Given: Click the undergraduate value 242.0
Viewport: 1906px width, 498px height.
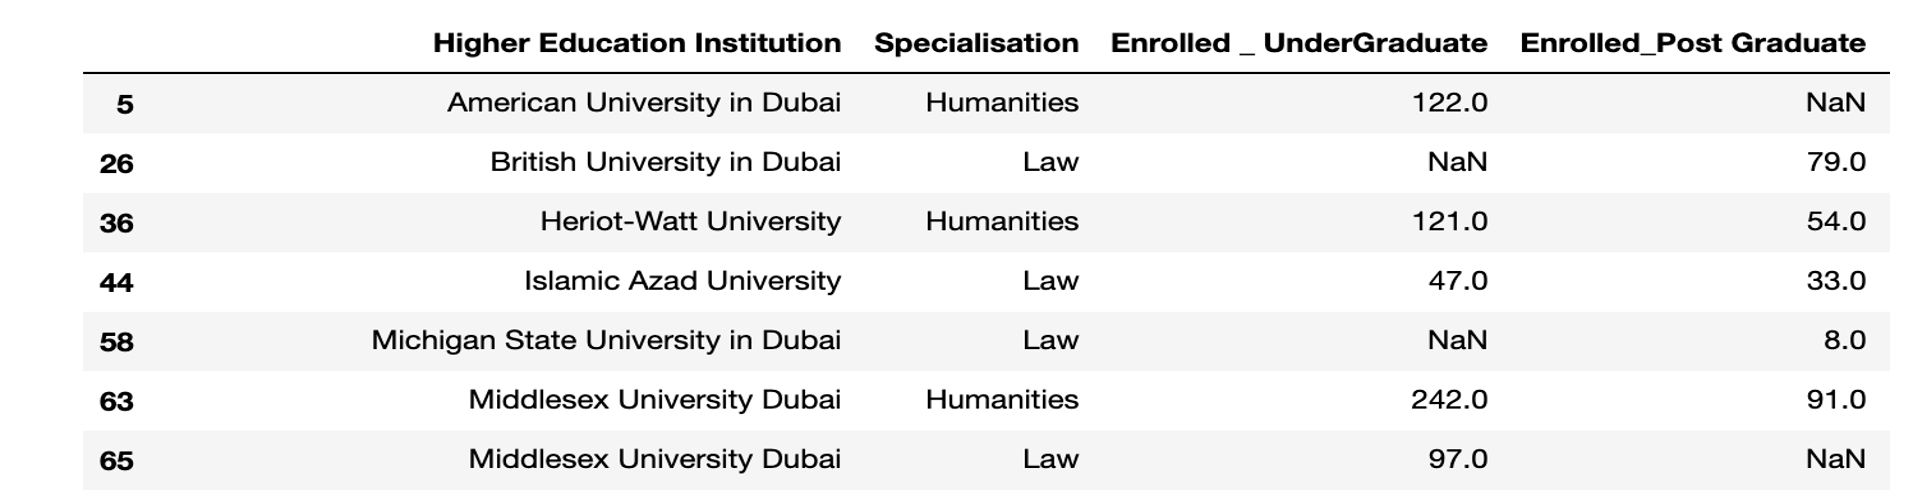Looking at the screenshot, I should coord(1449,400).
